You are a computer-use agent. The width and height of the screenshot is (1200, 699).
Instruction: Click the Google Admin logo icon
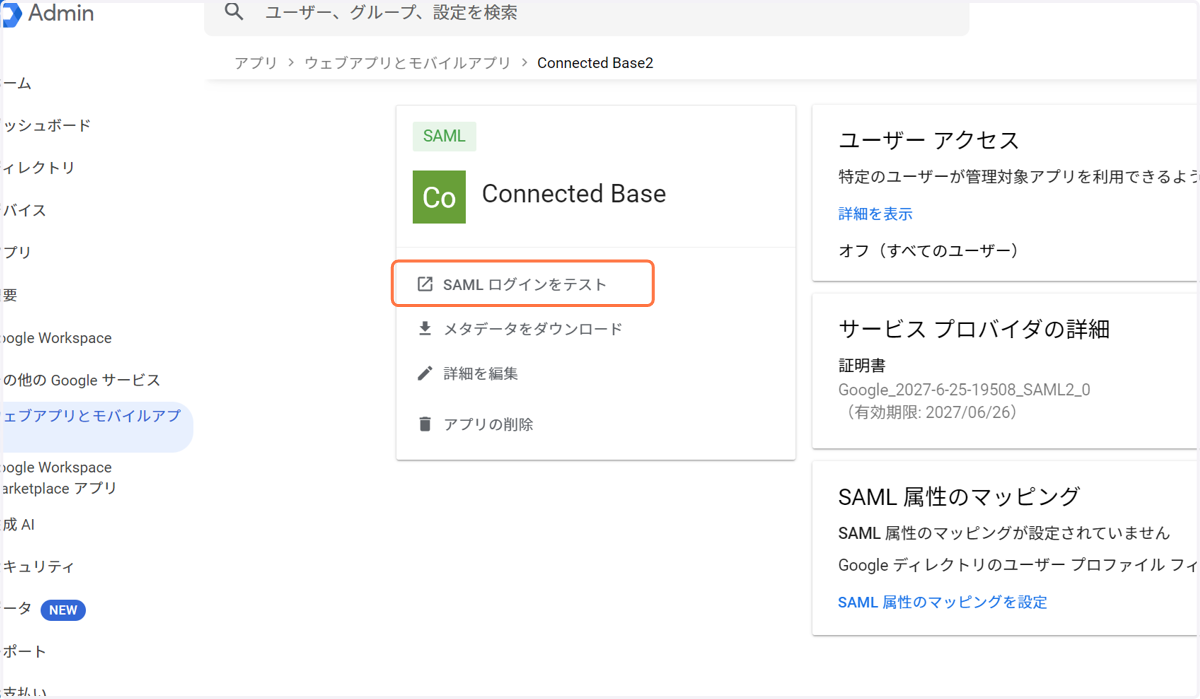pos(11,14)
